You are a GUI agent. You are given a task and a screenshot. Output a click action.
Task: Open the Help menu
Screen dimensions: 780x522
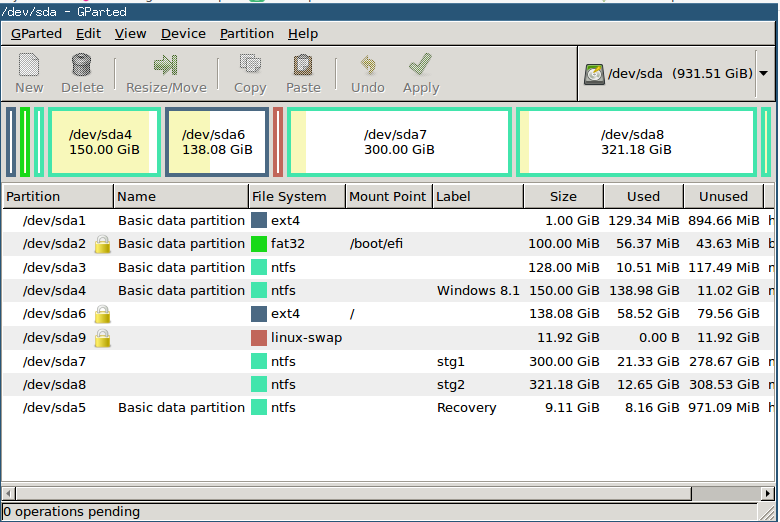point(302,33)
